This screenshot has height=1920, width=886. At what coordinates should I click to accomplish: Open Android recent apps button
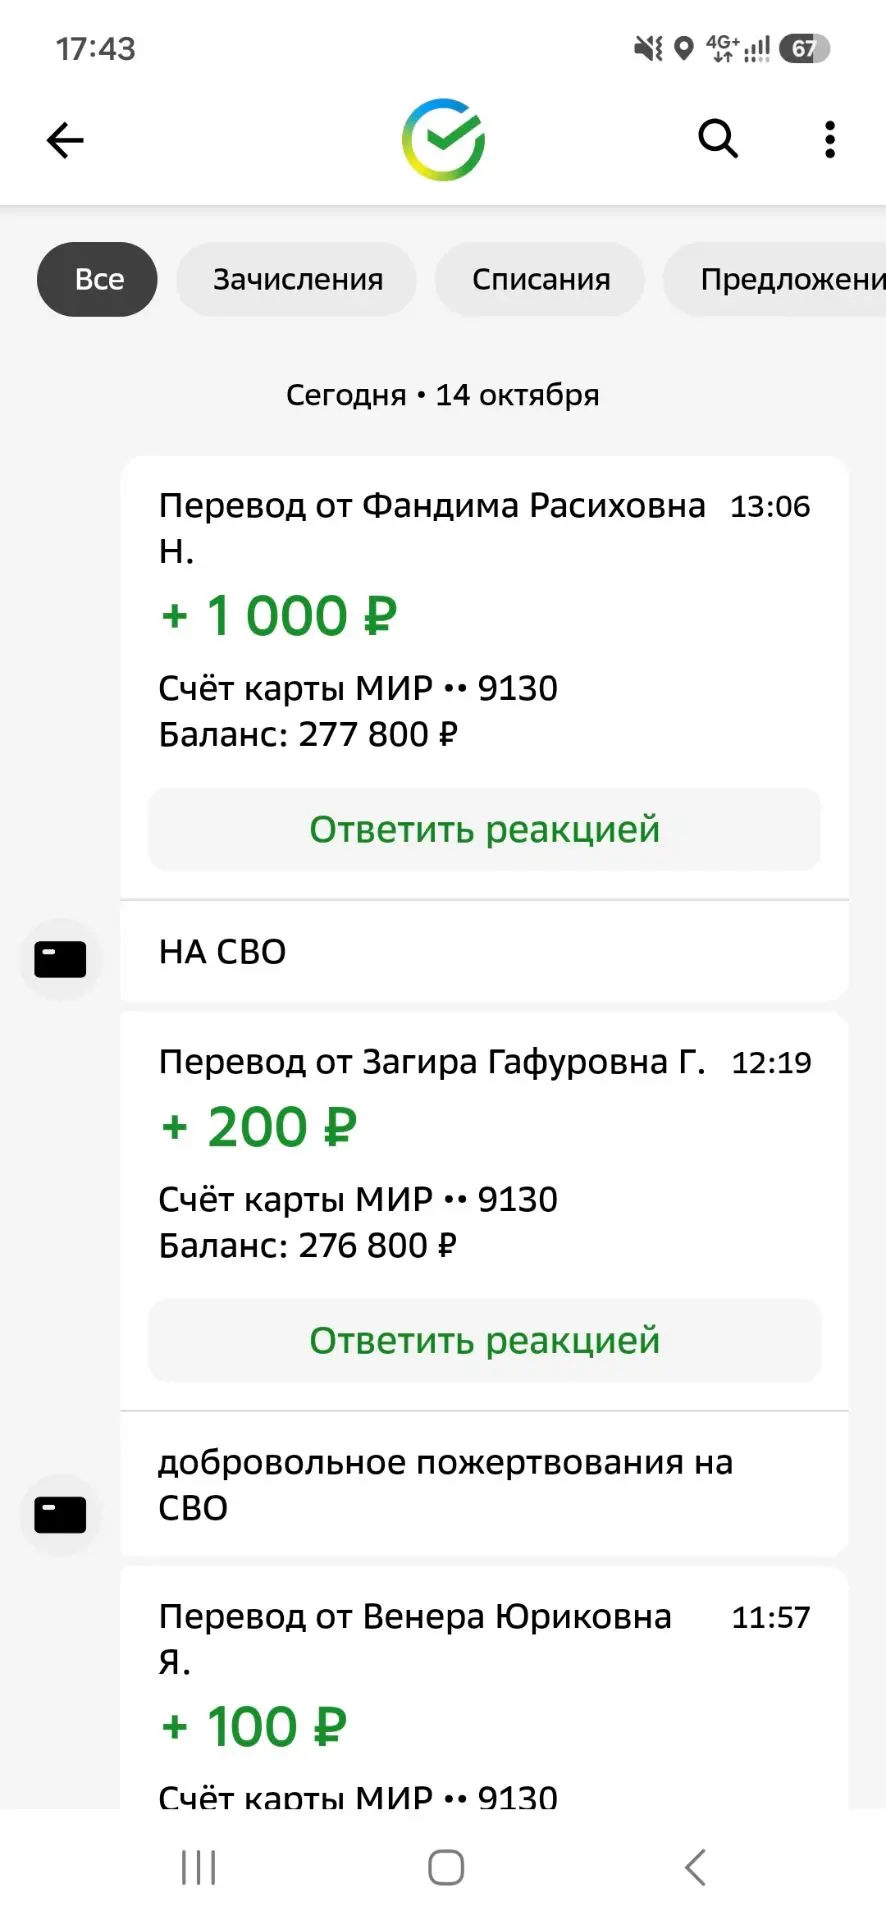[x=198, y=1867]
